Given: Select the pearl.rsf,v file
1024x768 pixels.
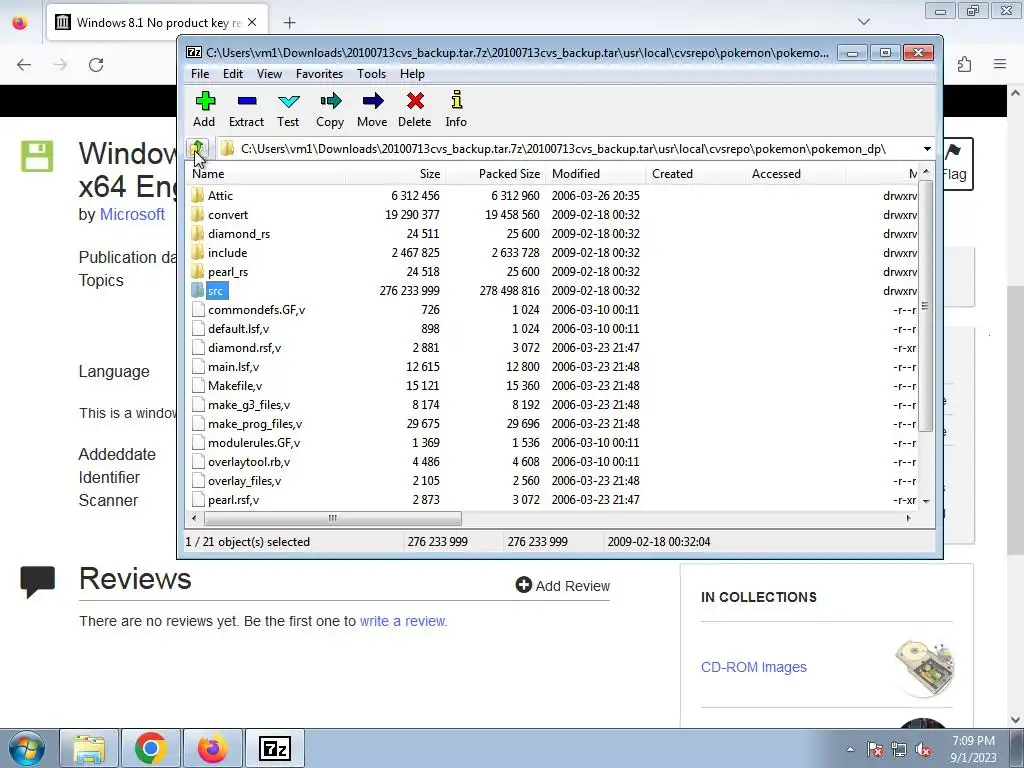Looking at the screenshot, I should [233, 500].
